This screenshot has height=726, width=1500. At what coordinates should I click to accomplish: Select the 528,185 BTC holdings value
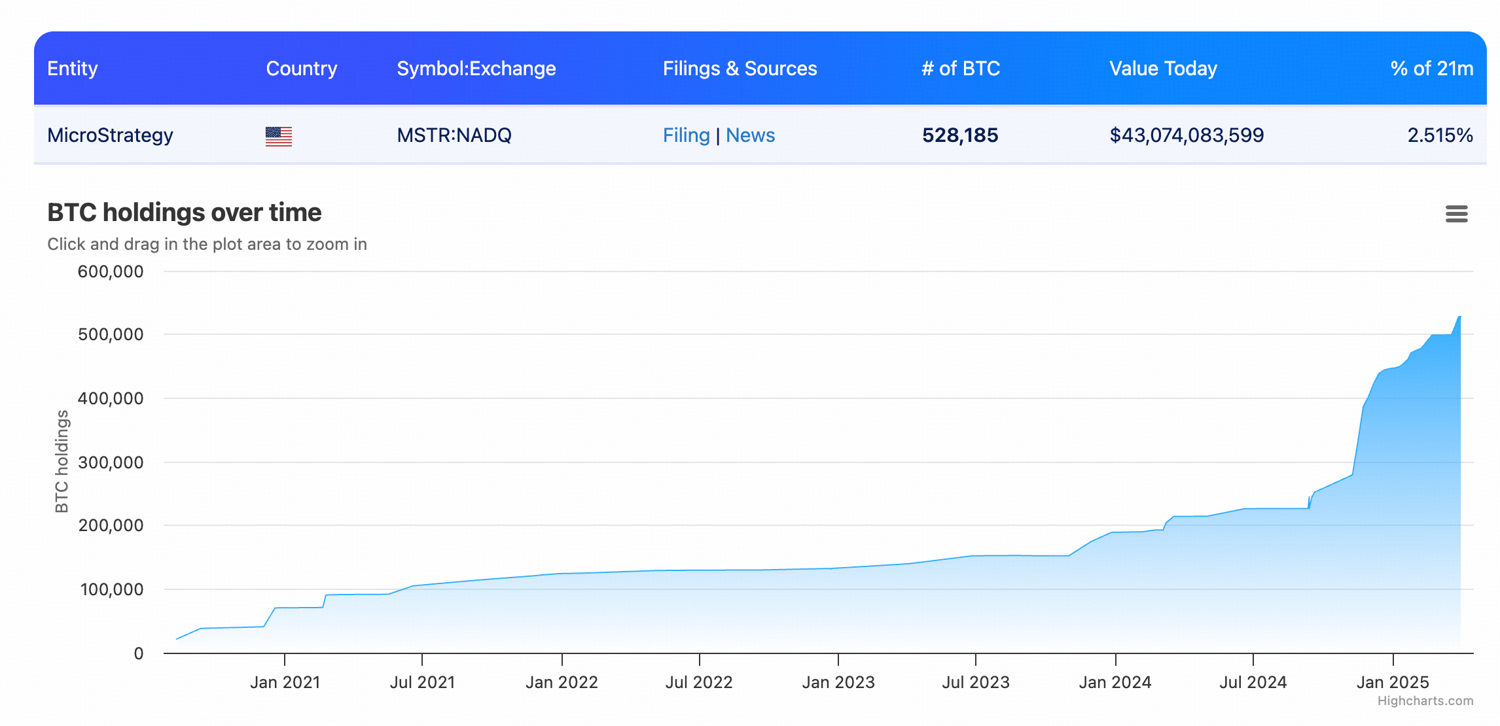click(960, 135)
